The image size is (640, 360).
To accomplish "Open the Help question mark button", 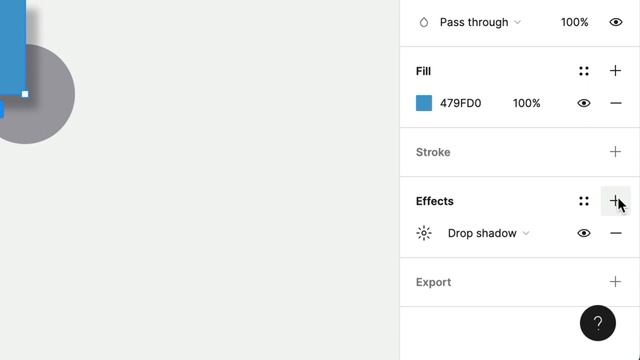I will click(598, 323).
